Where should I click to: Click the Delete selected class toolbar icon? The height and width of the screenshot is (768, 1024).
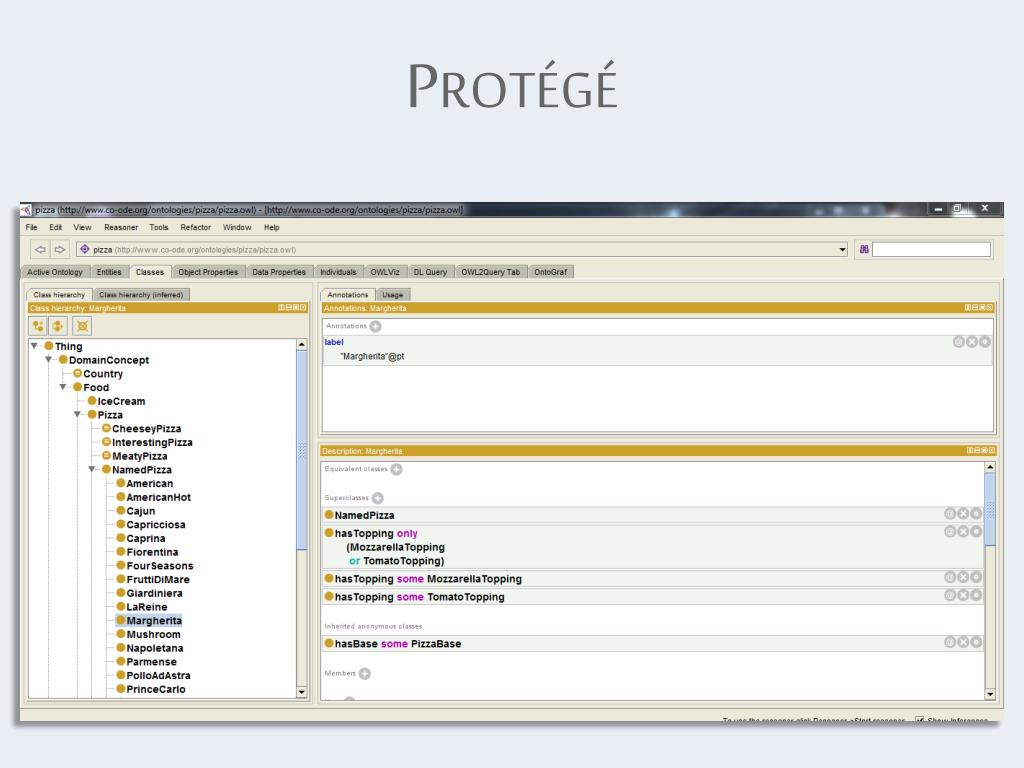click(x=82, y=326)
